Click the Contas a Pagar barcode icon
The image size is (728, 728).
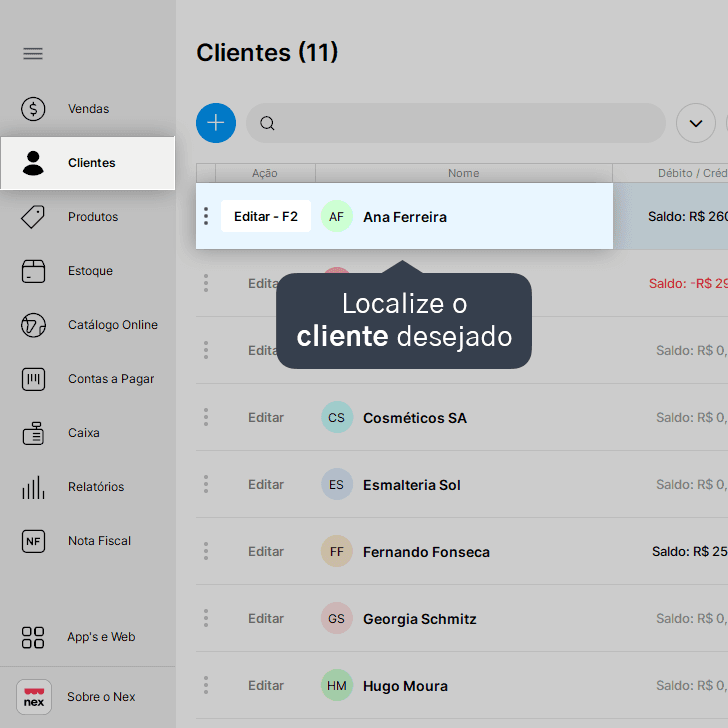point(33,379)
